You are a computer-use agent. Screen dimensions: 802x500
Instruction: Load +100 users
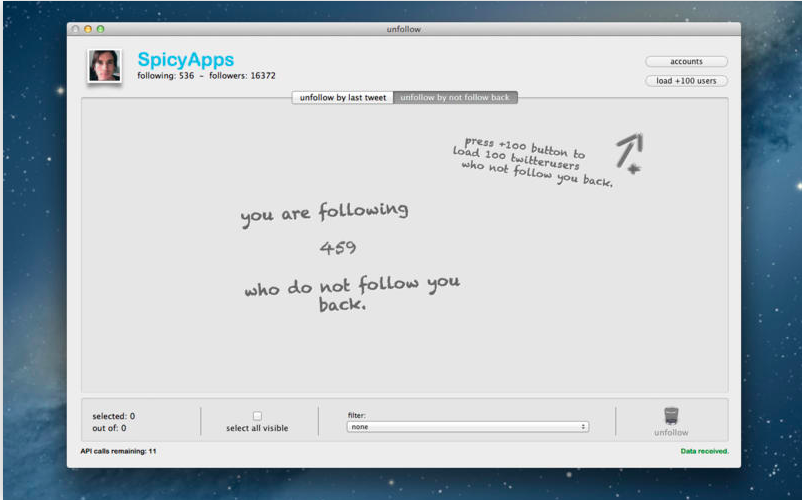coord(686,81)
